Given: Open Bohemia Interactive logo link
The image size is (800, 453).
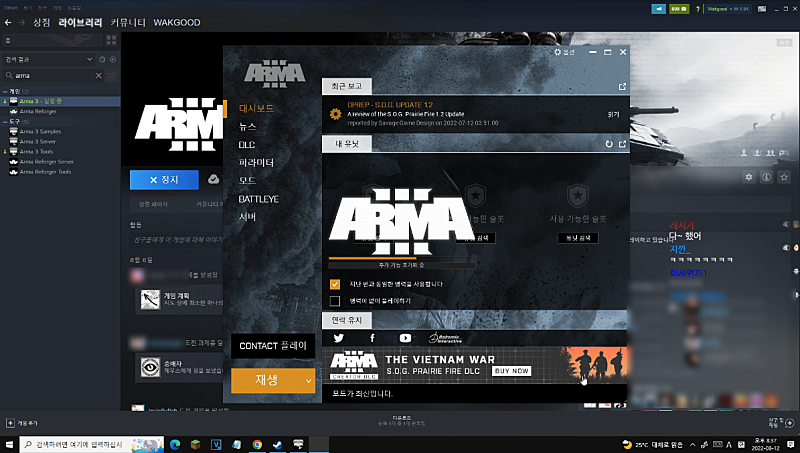Looking at the screenshot, I should 445,338.
